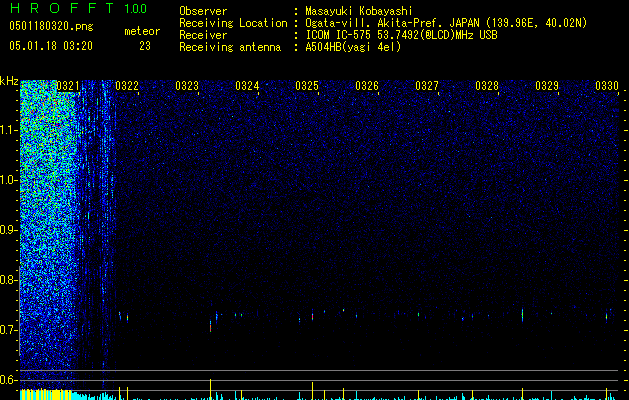Image resolution: width=629 pixels, height=400 pixels.
Task: Click the 0324 time marker
Action: 247,86
